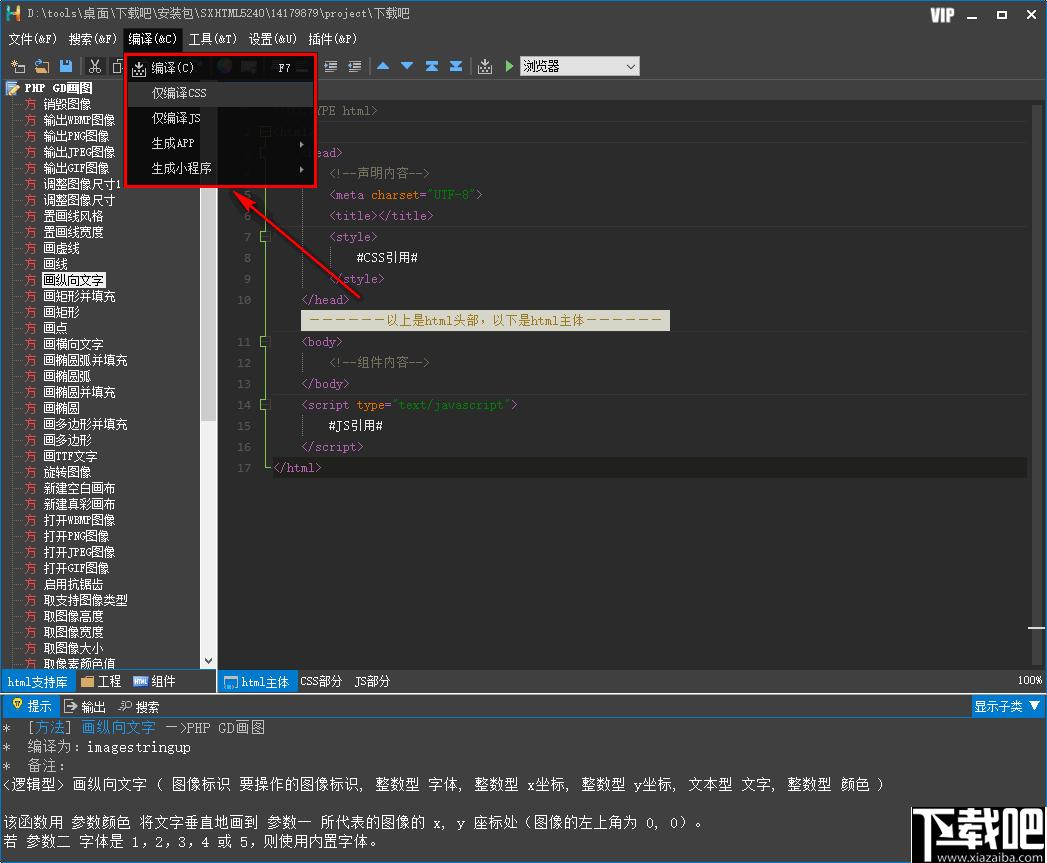
Task: Open the 文件 menu
Action: (x=32, y=39)
